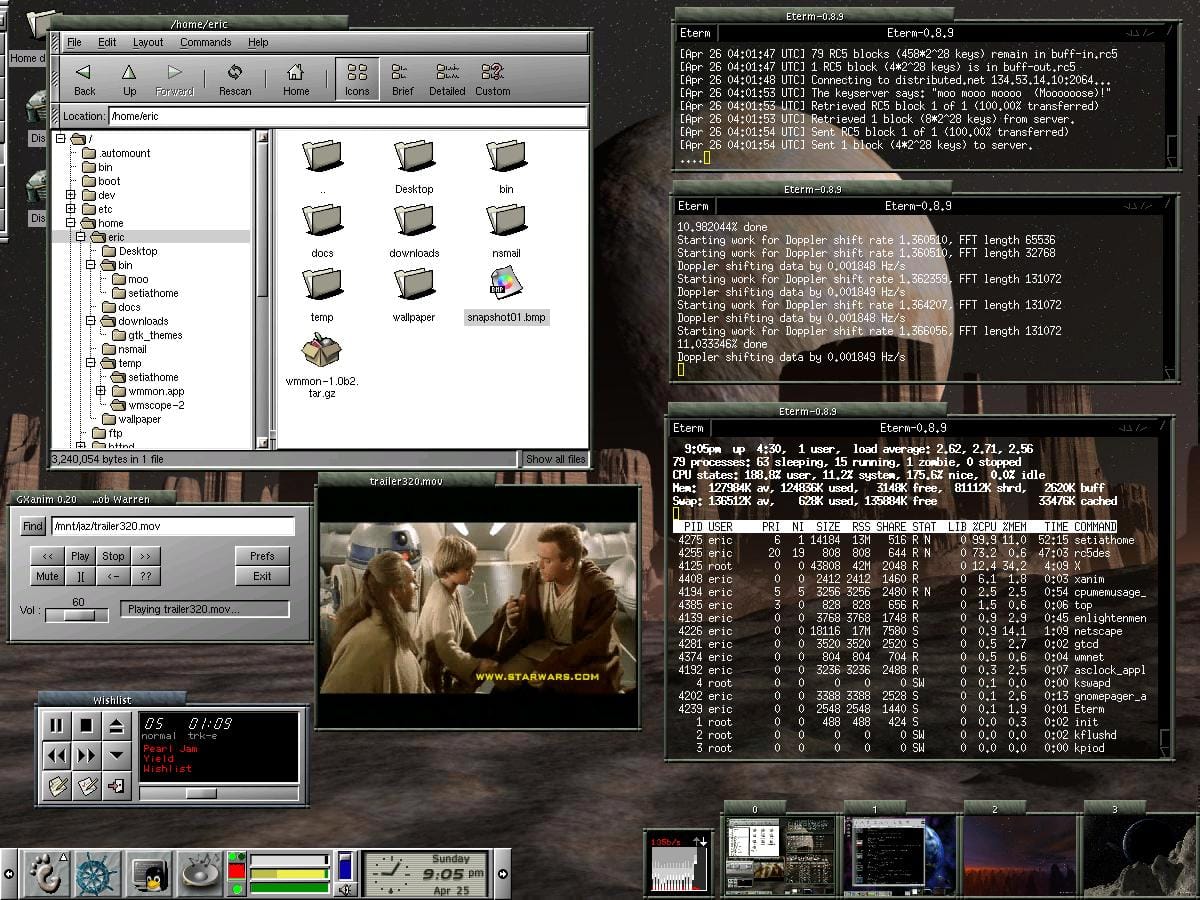The width and height of the screenshot is (1200, 900).
Task: Click the satellite dish panel launcher
Action: [x=201, y=874]
